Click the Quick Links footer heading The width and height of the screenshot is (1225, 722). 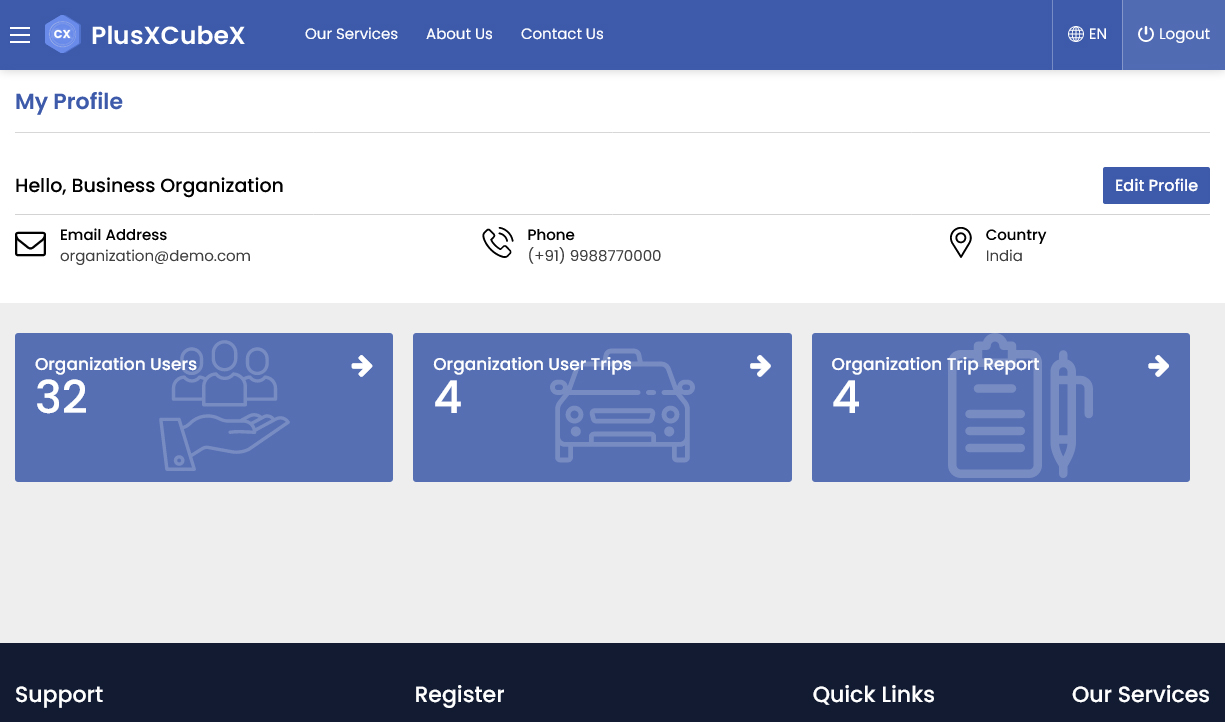point(873,695)
